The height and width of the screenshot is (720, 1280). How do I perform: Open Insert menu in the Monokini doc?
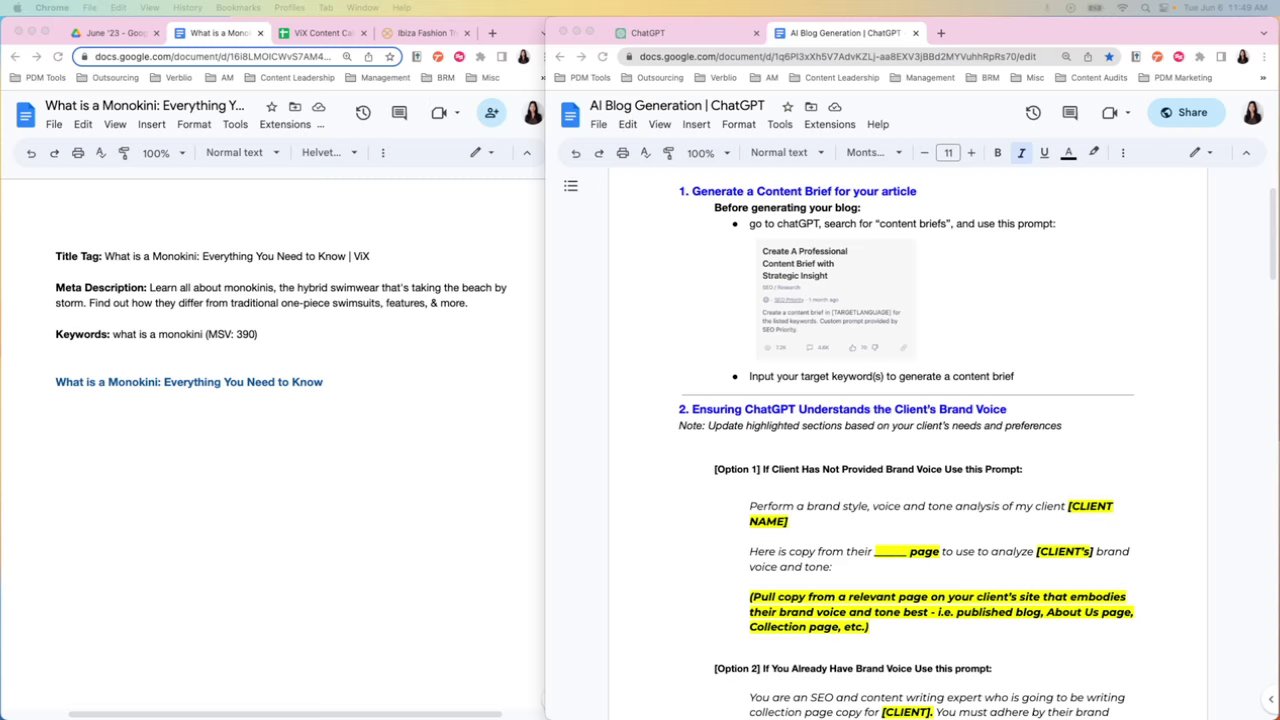click(152, 125)
